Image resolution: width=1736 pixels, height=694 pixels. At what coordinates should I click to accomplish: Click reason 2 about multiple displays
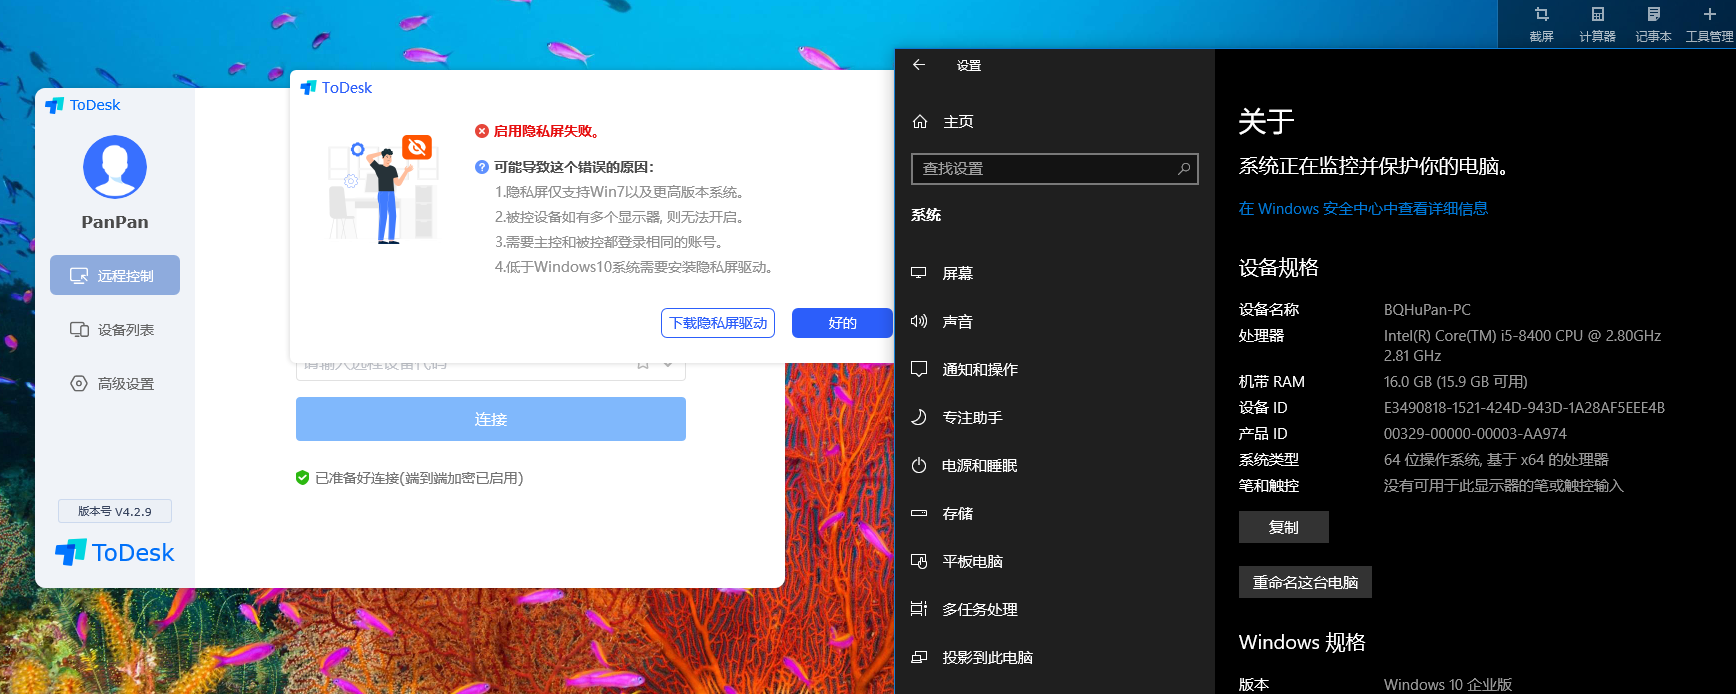click(x=619, y=217)
